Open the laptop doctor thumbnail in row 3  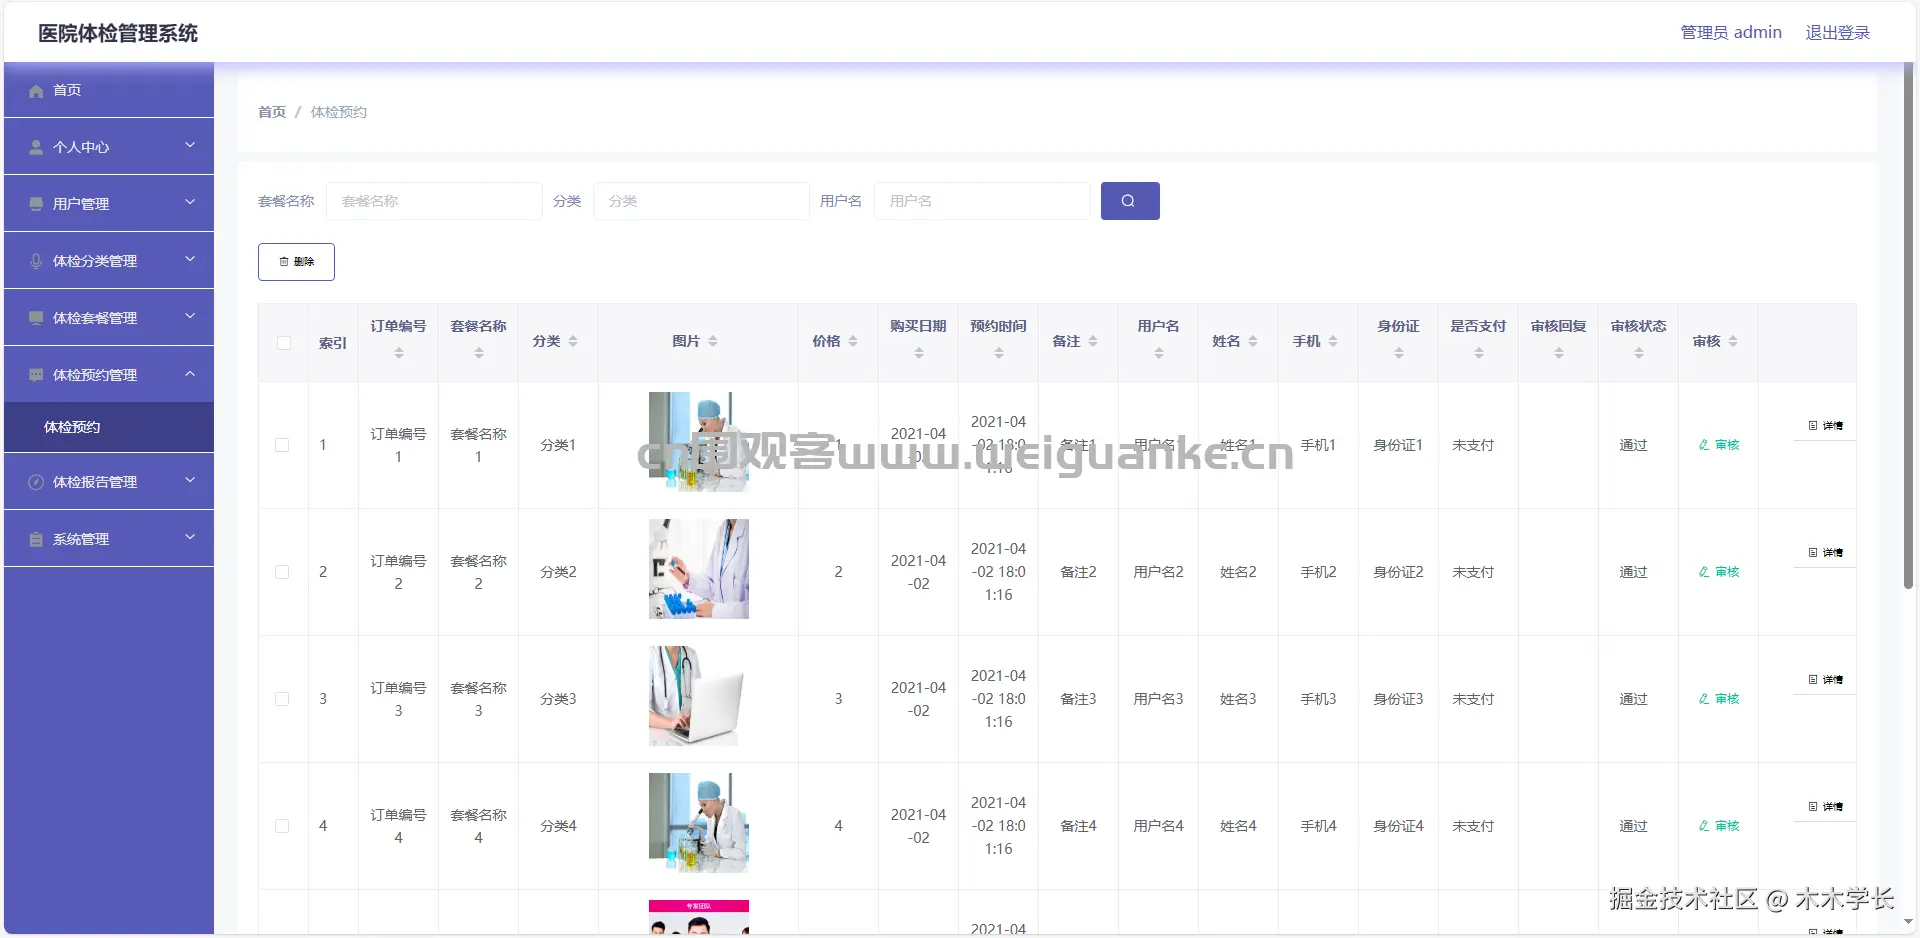coord(699,696)
